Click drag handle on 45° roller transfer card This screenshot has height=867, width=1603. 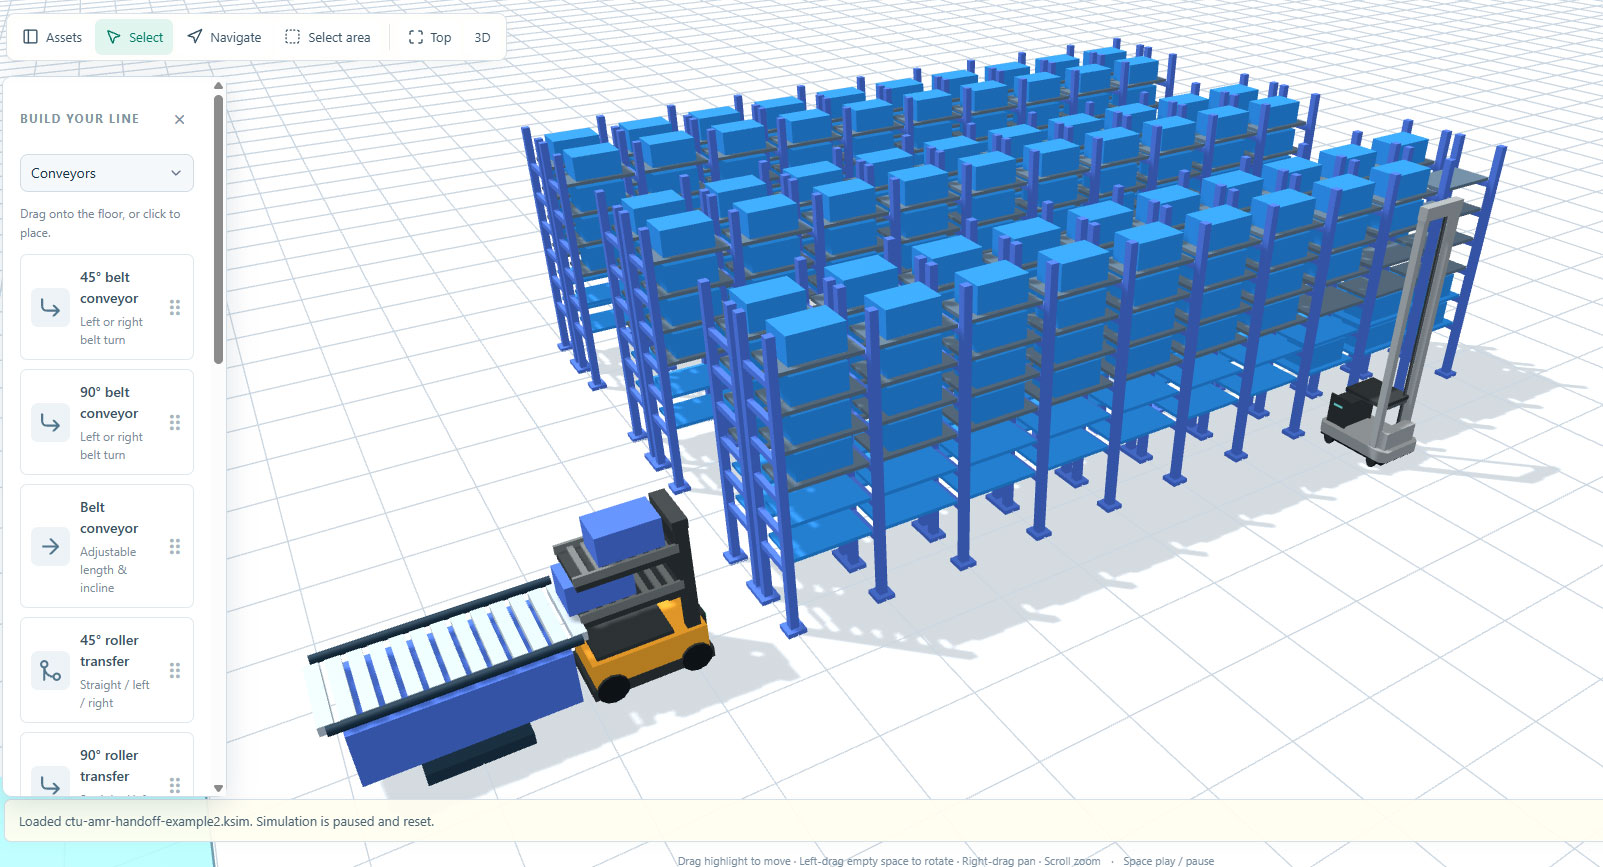click(175, 670)
